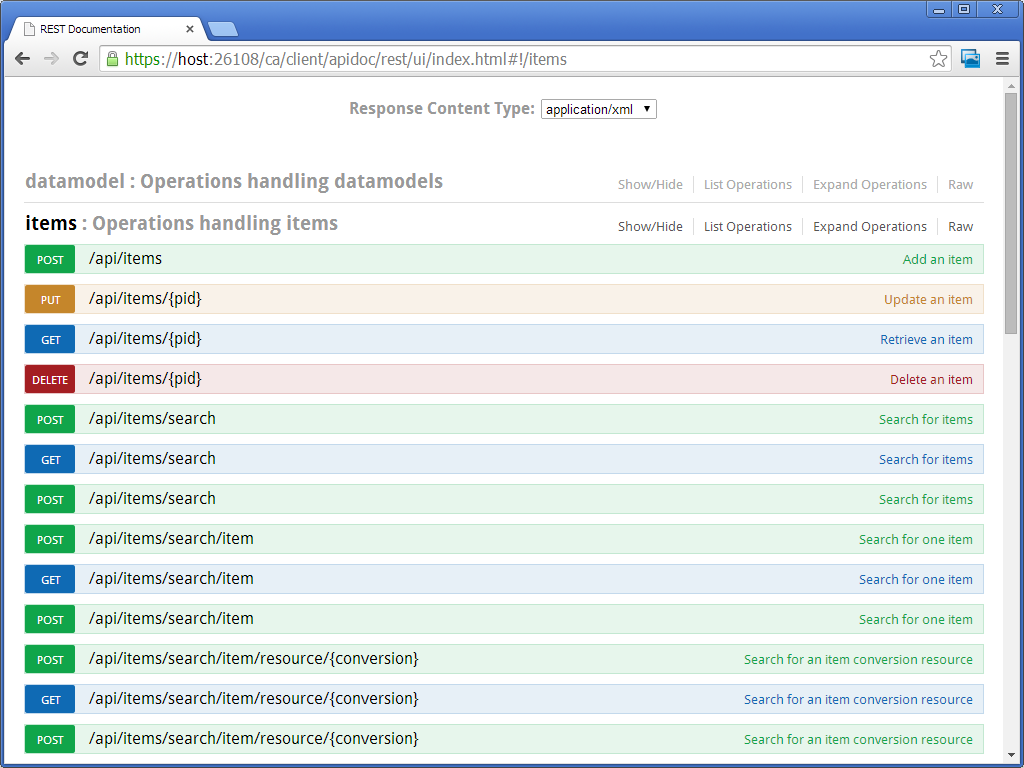Expand Operations for the items section

click(869, 227)
